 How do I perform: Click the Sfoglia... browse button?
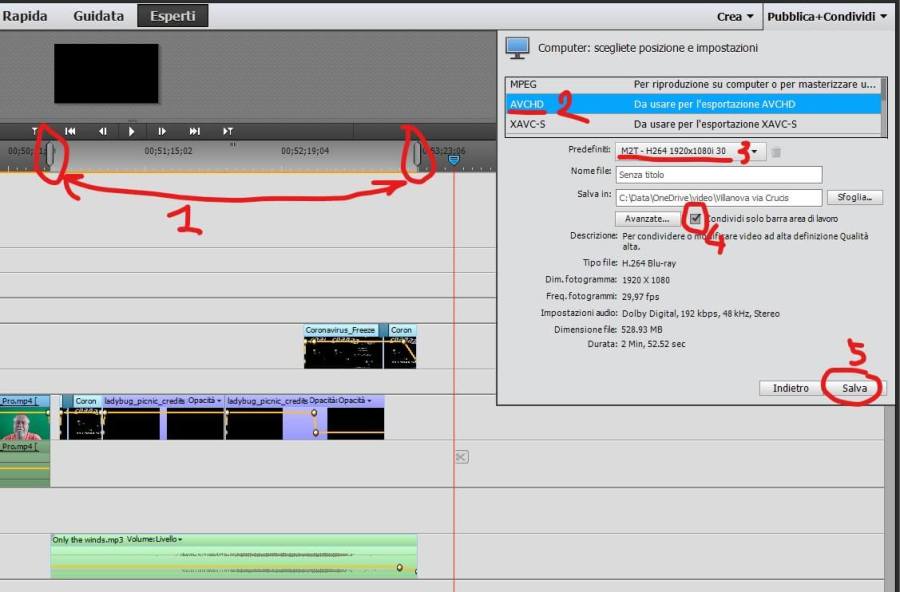pos(855,198)
